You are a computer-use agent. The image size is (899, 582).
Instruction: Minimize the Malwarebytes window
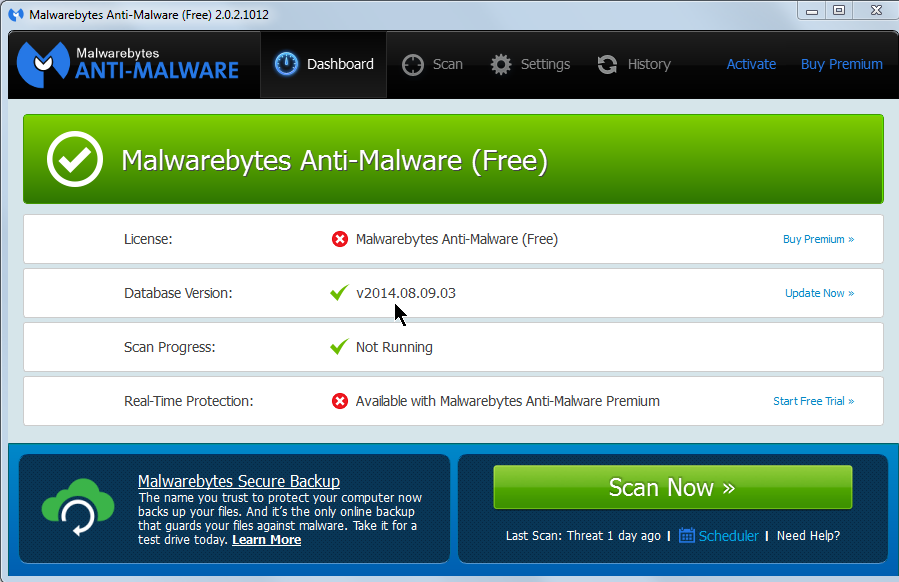tap(812, 10)
